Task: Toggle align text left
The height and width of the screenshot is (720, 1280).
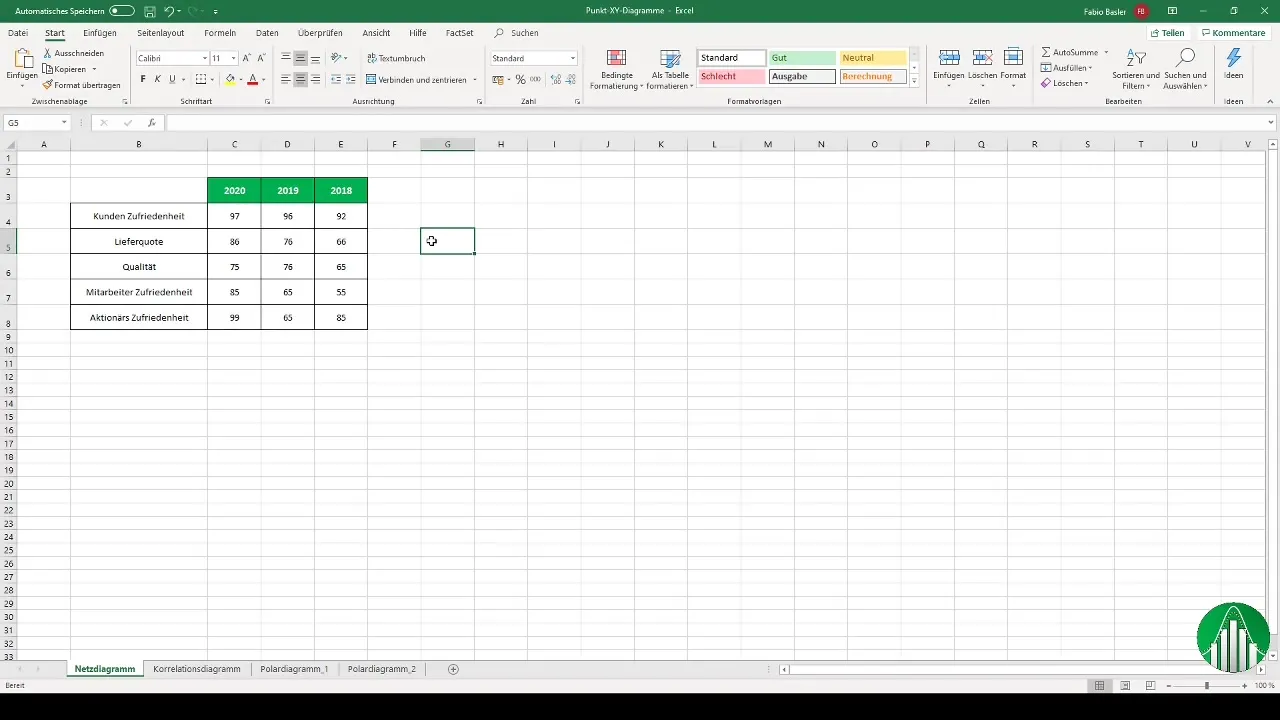Action: pos(286,79)
